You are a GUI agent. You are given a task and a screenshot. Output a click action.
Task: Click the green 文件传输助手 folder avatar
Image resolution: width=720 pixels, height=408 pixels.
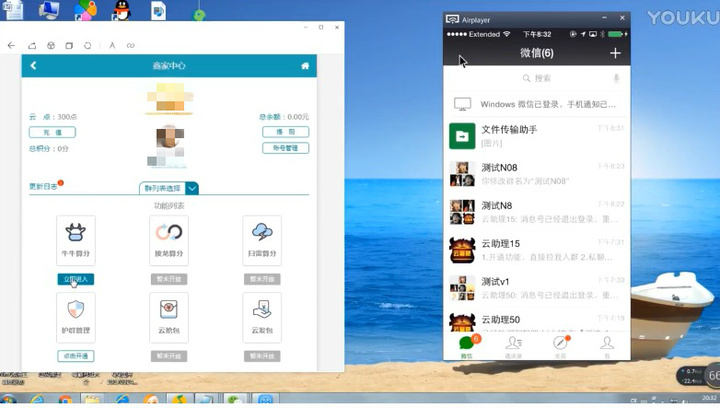(x=462, y=136)
